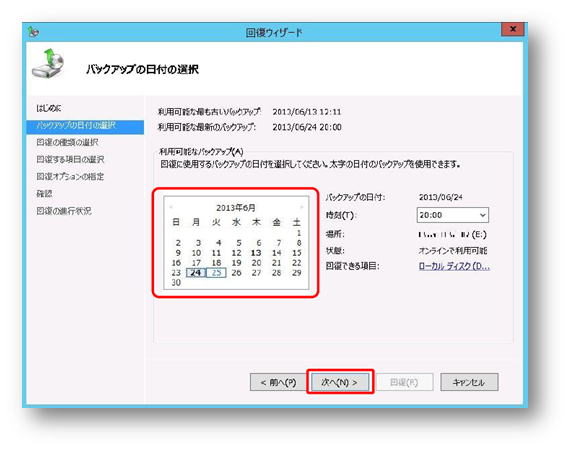This screenshot has width=570, height=450.
Task: Click the 次へ(N) button
Action: coord(340,382)
